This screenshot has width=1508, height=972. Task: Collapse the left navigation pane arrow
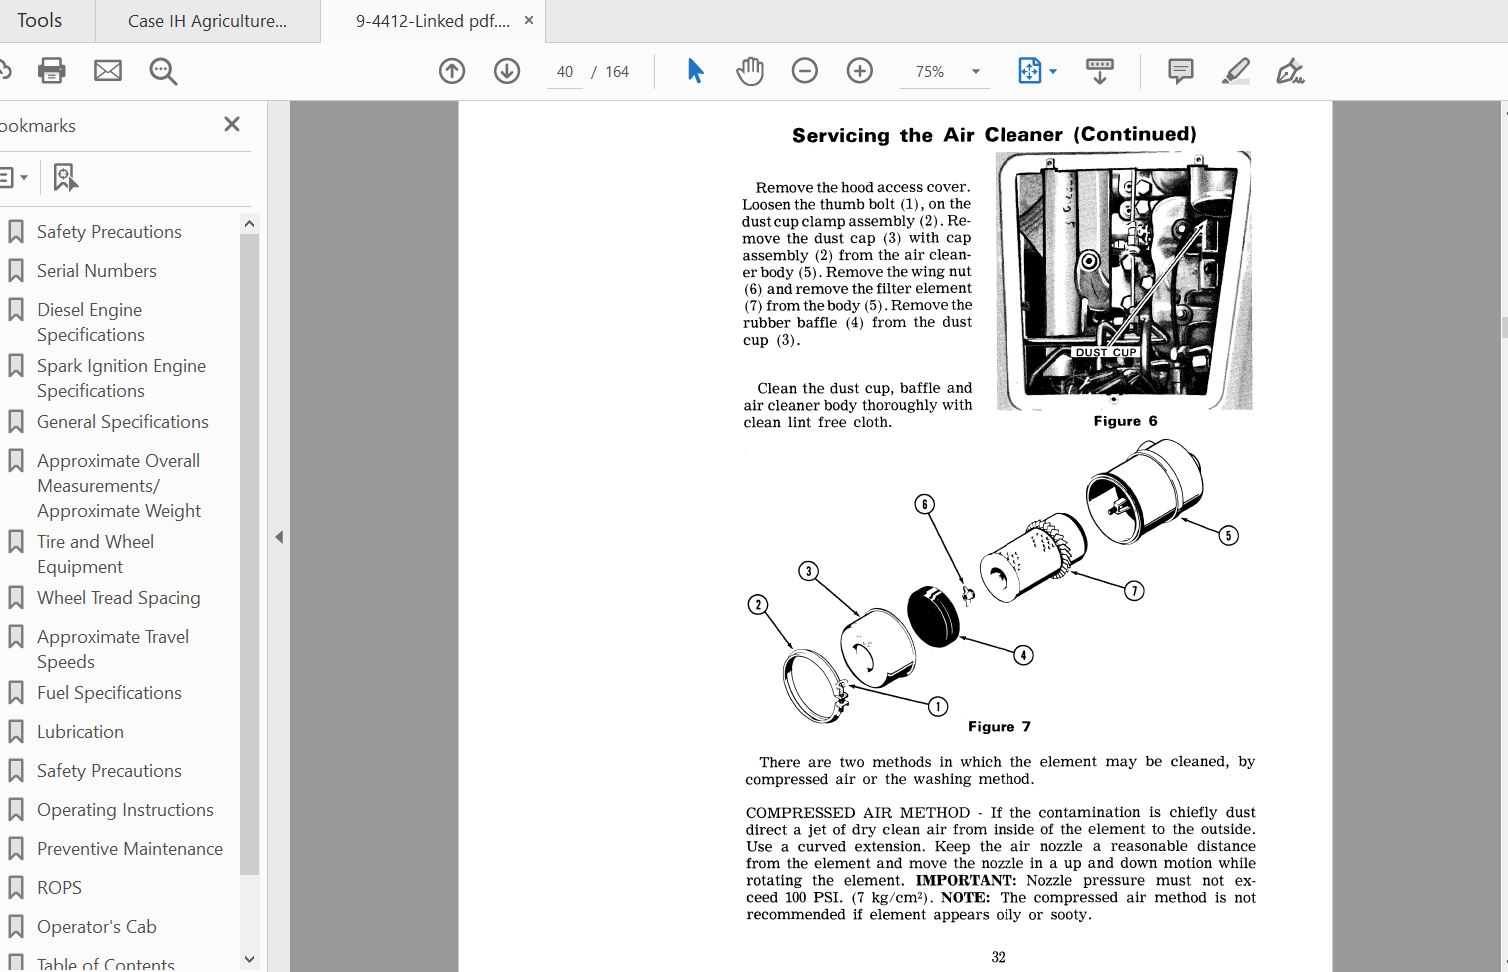coord(279,537)
